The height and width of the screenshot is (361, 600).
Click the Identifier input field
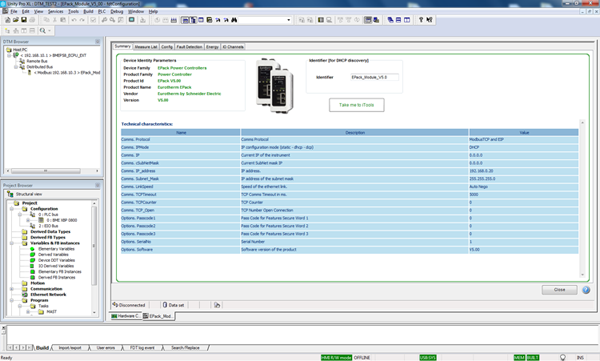pos(375,77)
